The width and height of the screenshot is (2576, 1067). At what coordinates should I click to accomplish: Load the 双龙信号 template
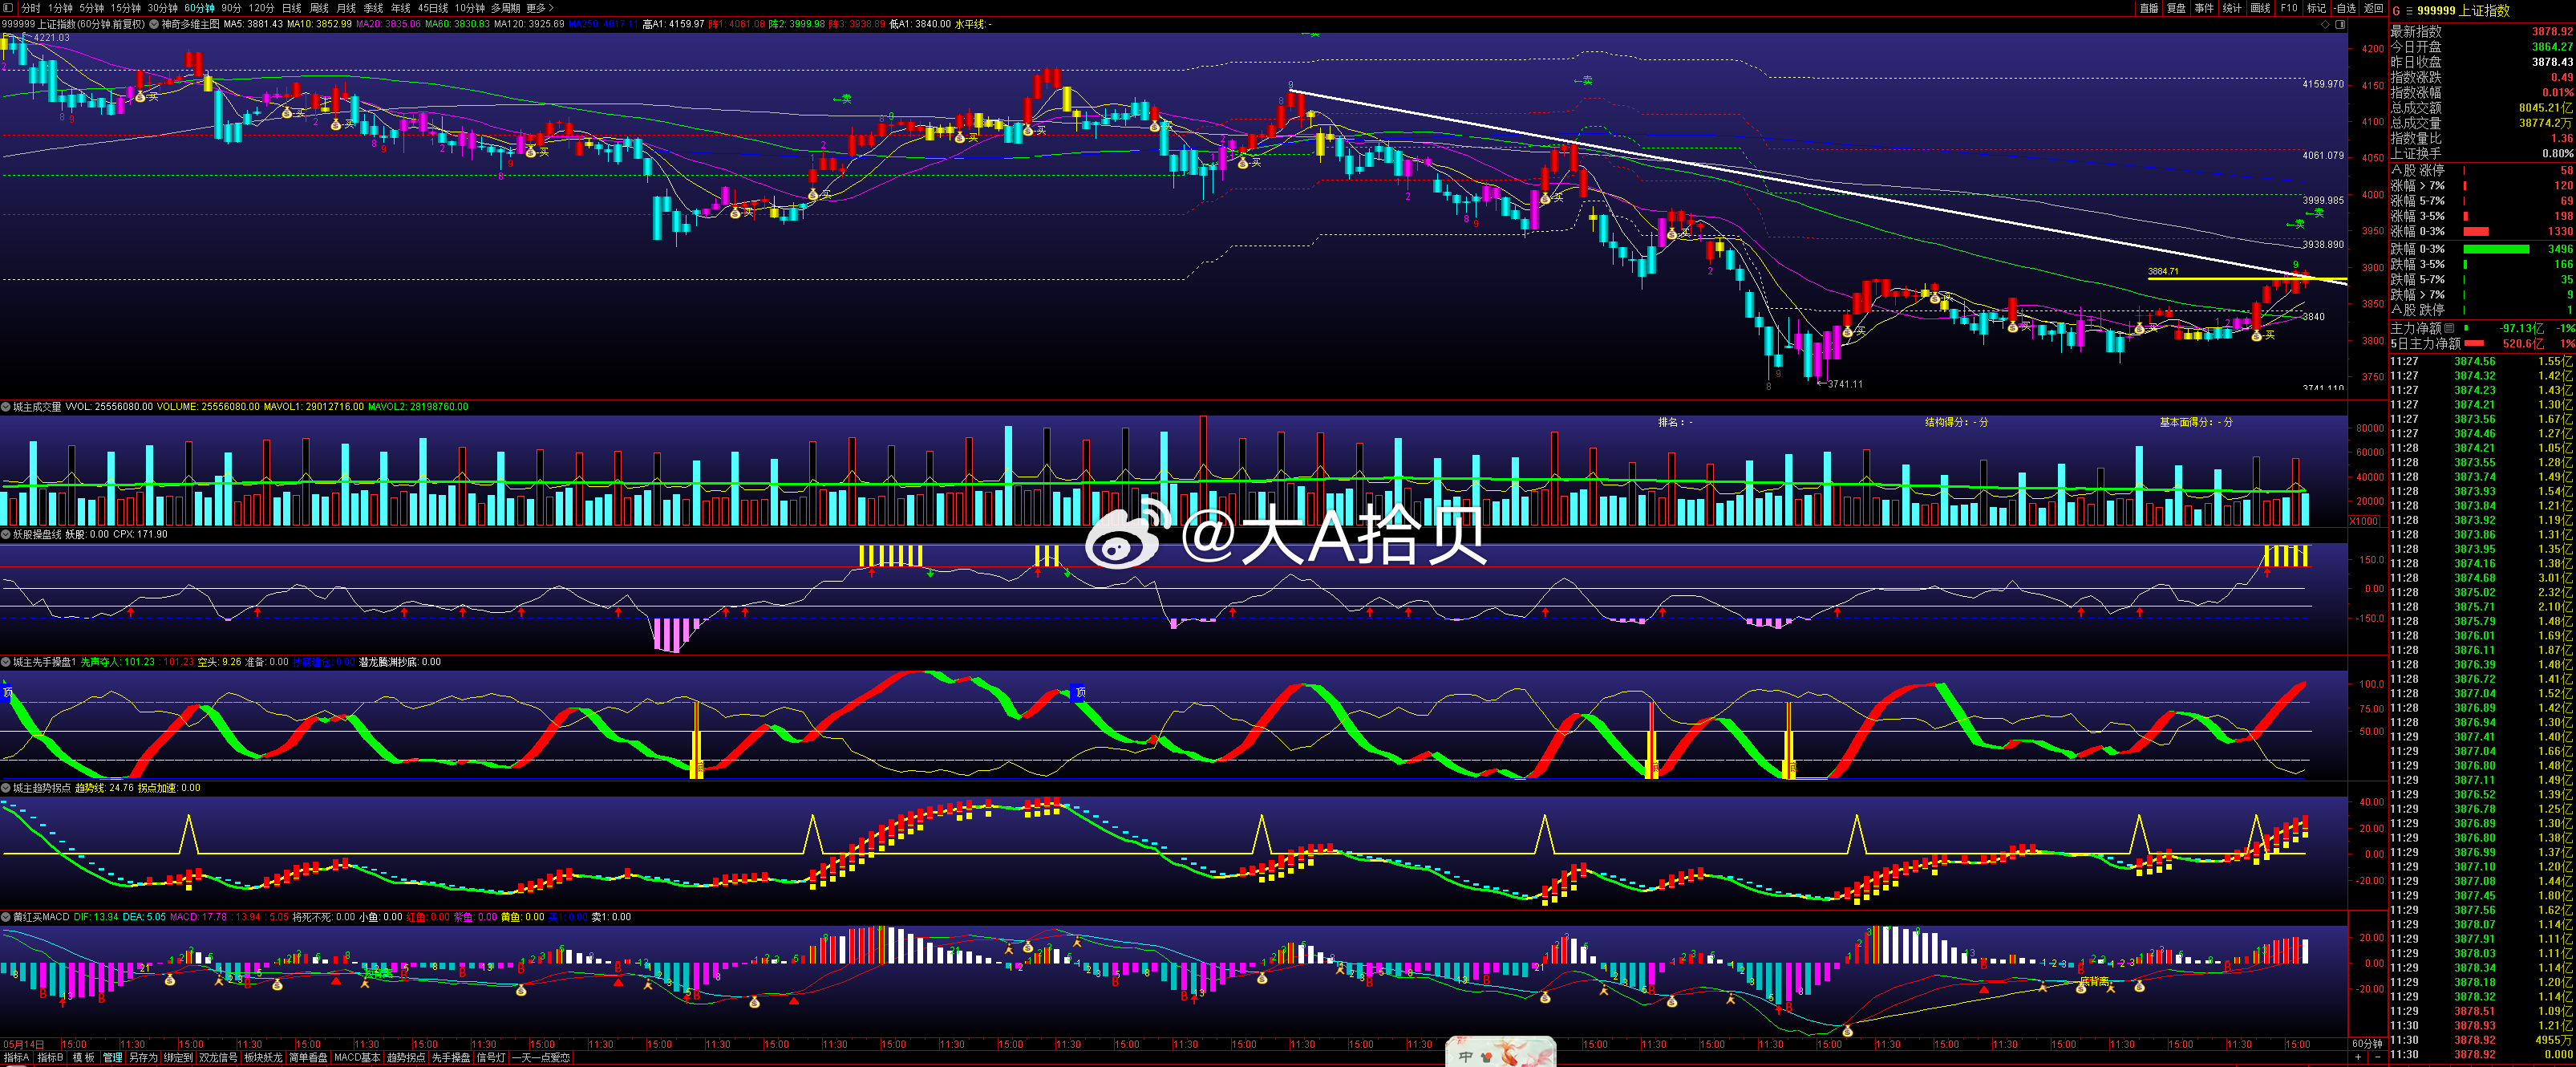218,1057
